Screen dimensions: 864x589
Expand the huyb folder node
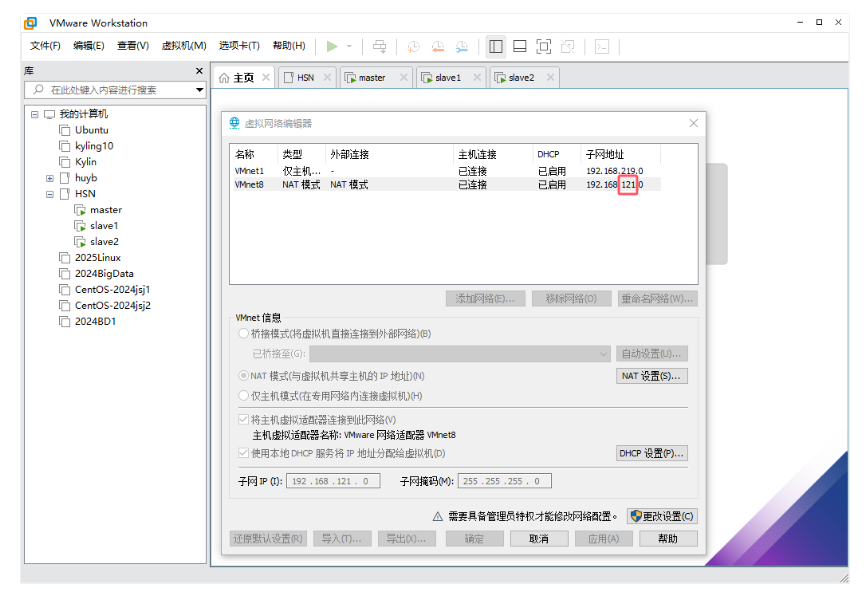tap(50, 179)
